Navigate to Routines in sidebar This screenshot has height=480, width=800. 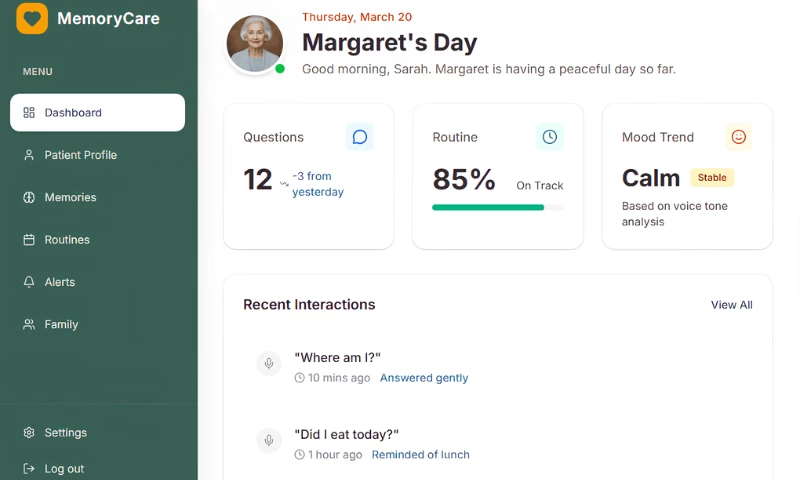[67, 240]
